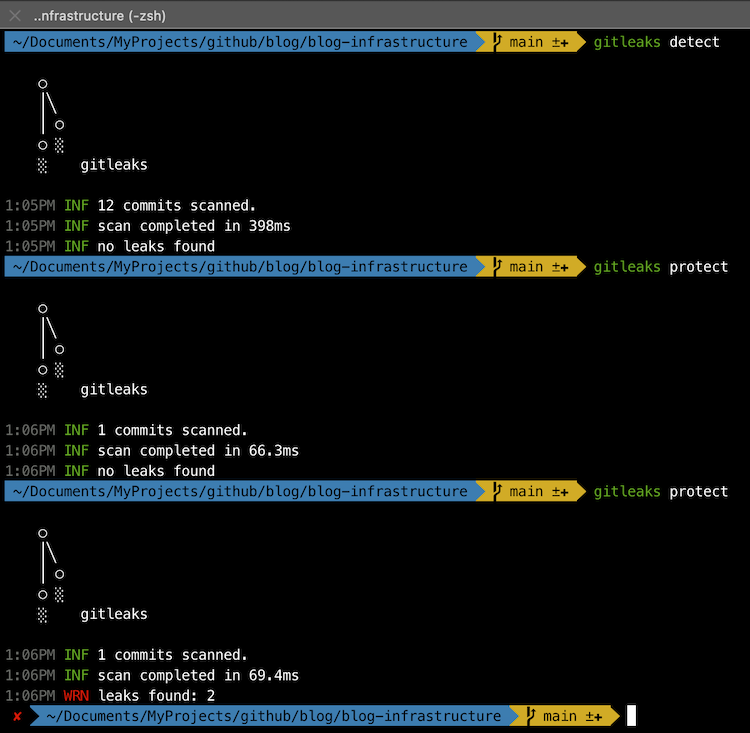
Task: Select the ..nfrastructure (-zsh) tab title
Action: (x=99, y=16)
